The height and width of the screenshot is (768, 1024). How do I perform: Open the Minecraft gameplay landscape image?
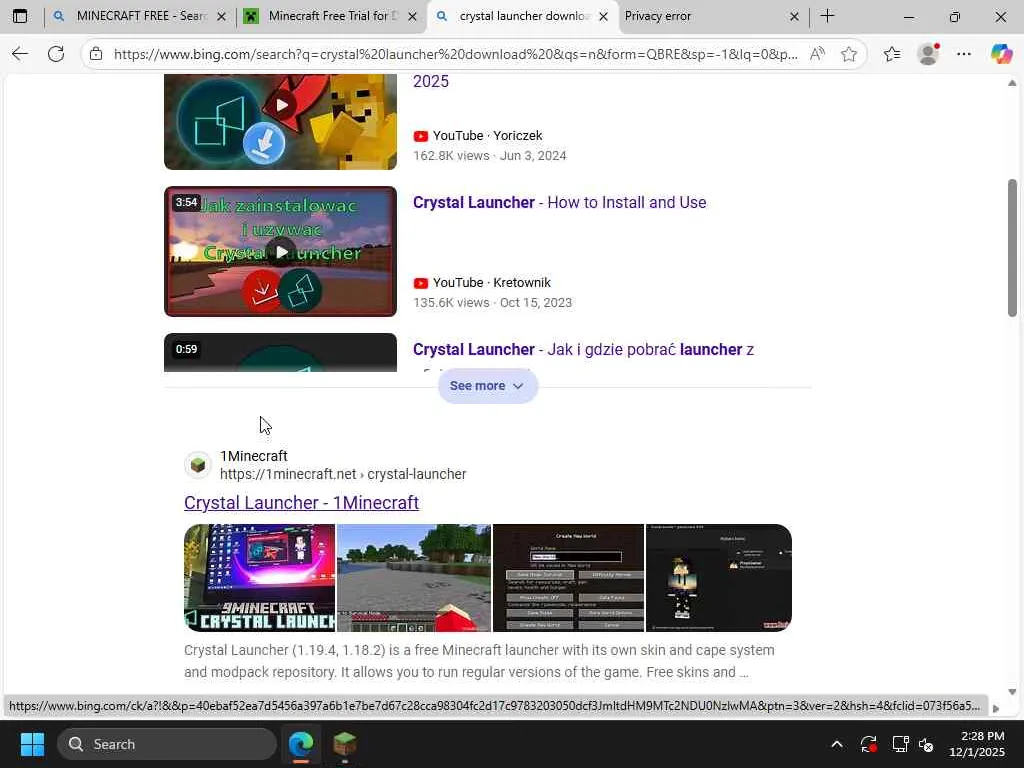[x=413, y=578]
